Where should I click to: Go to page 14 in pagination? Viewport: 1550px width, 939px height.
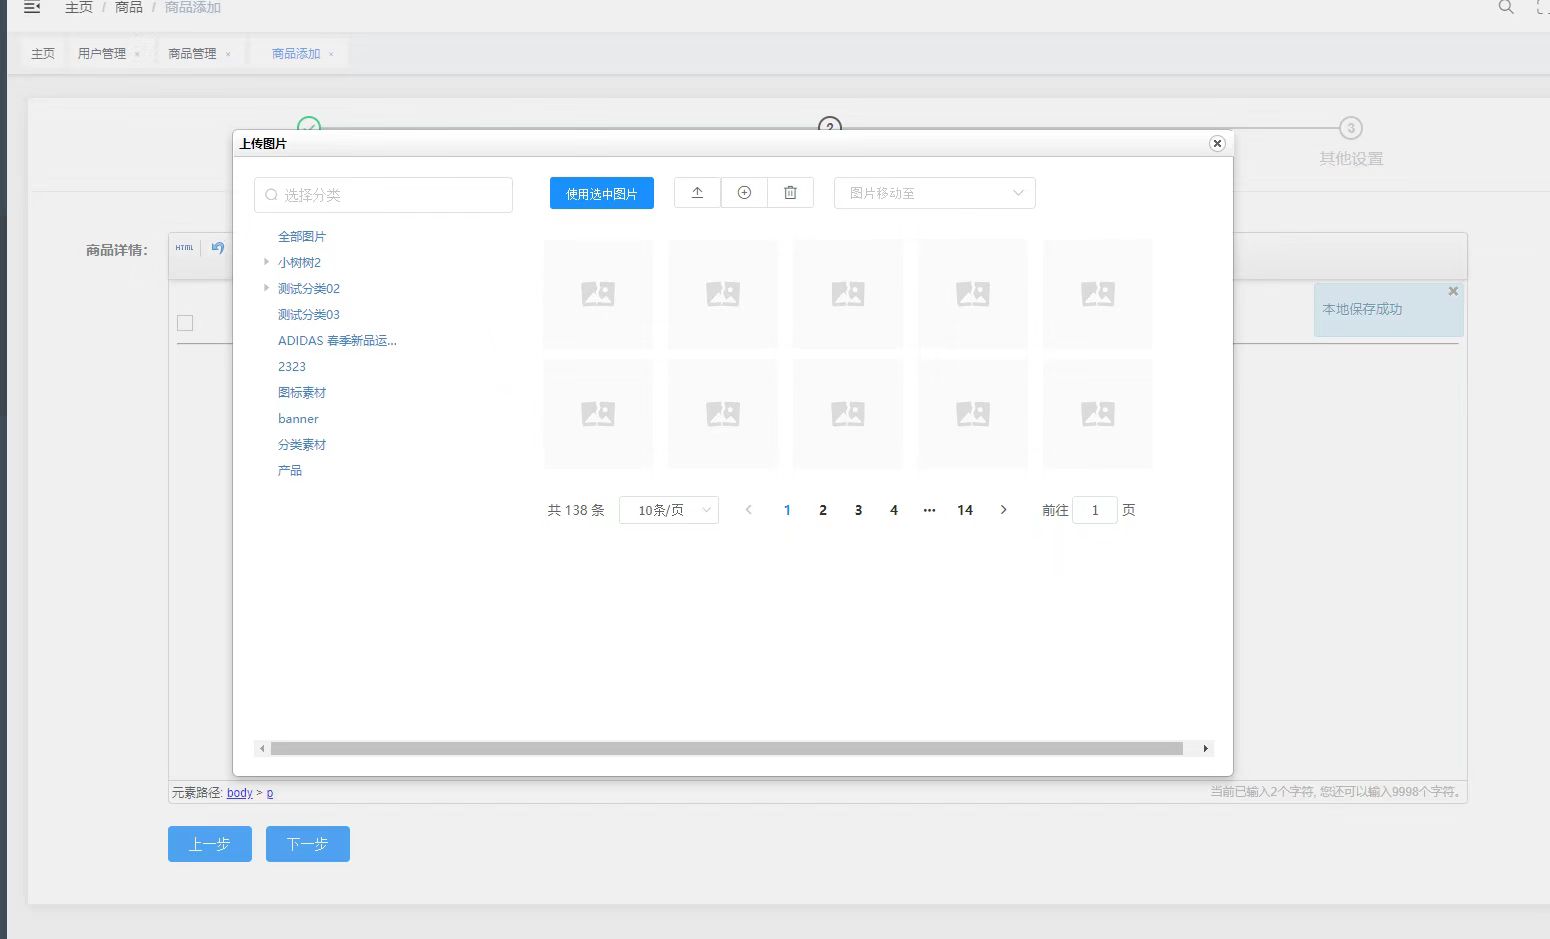(x=965, y=510)
